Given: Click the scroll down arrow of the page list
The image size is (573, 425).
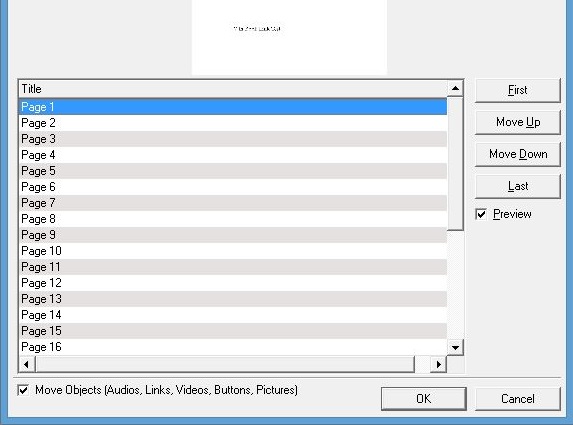Looking at the screenshot, I should tap(455, 348).
